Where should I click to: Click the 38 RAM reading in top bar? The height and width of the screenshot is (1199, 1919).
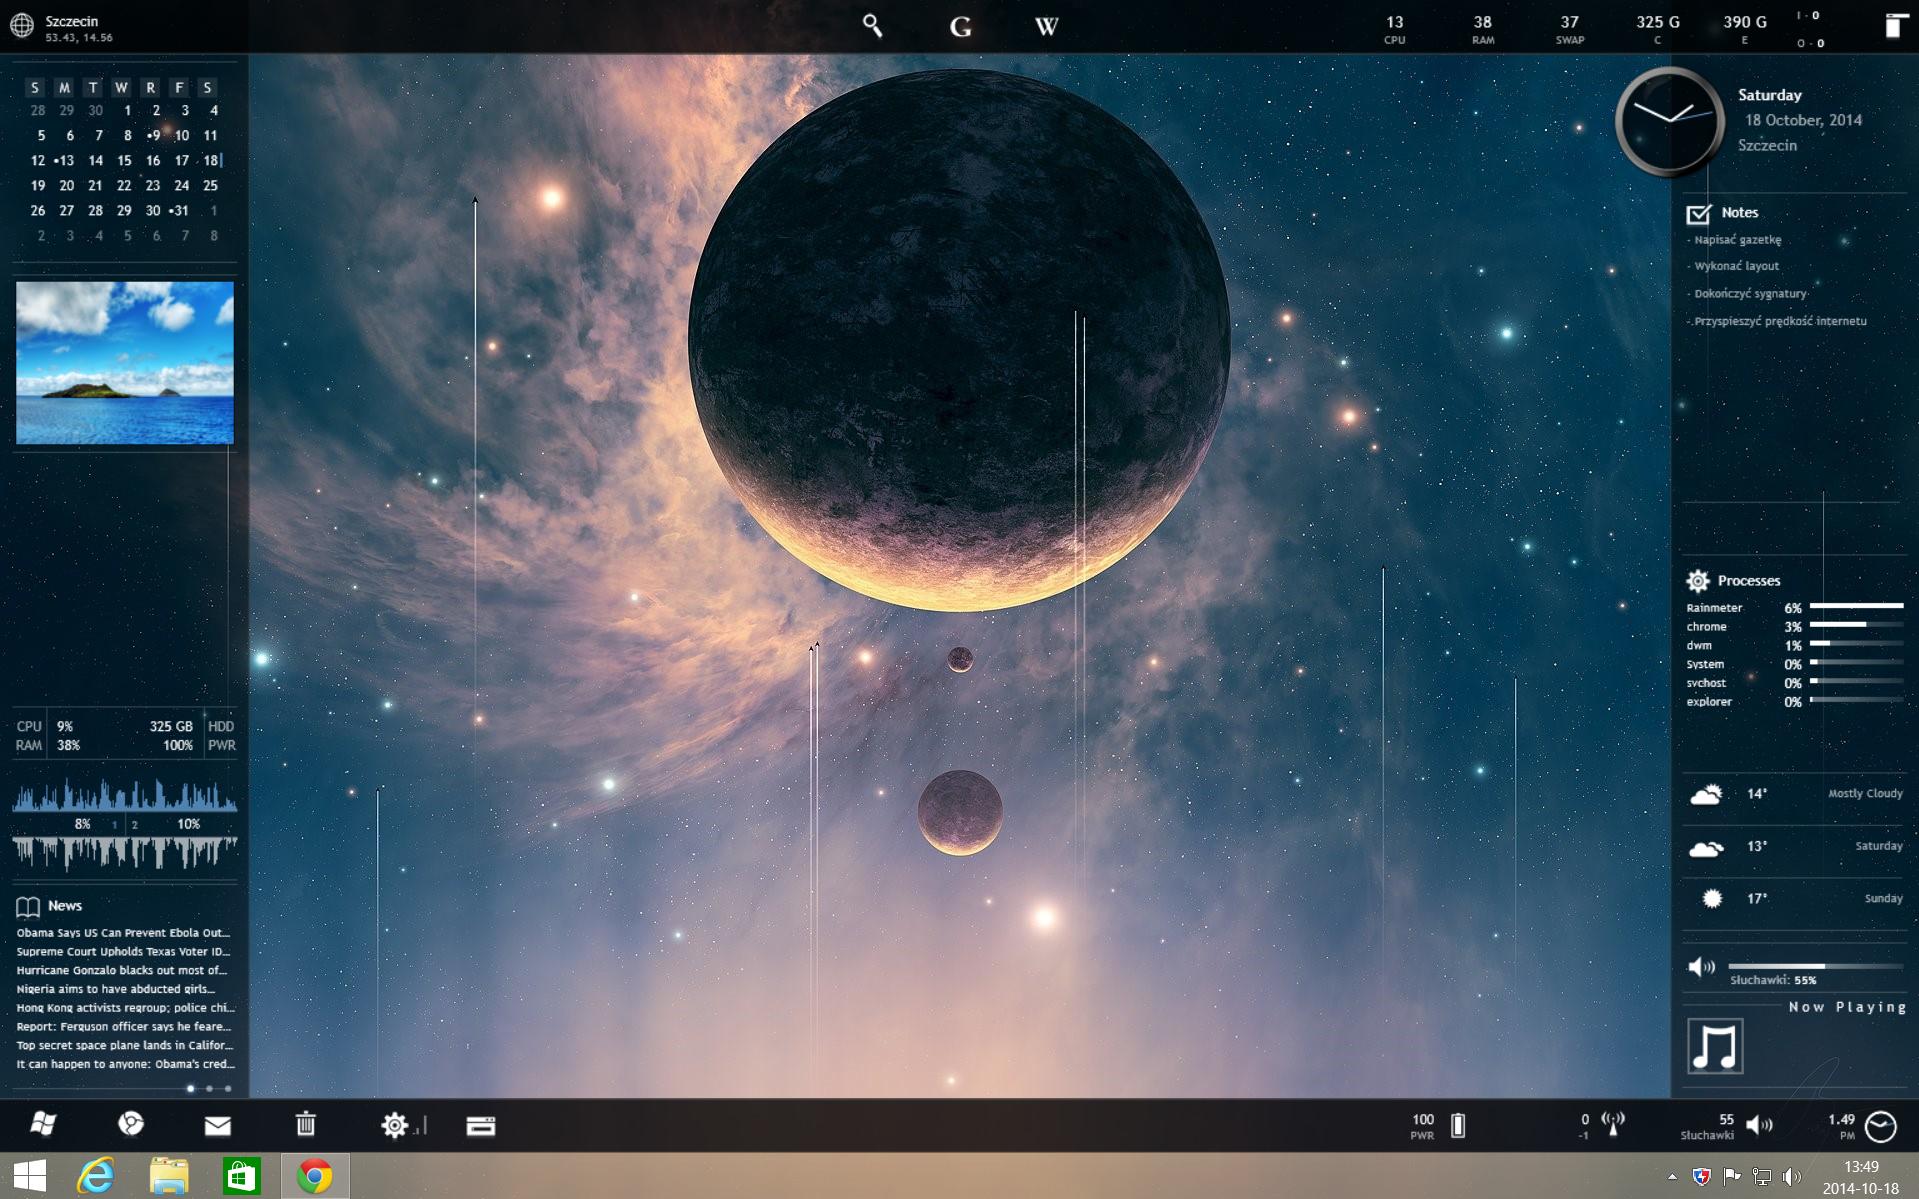point(1482,28)
